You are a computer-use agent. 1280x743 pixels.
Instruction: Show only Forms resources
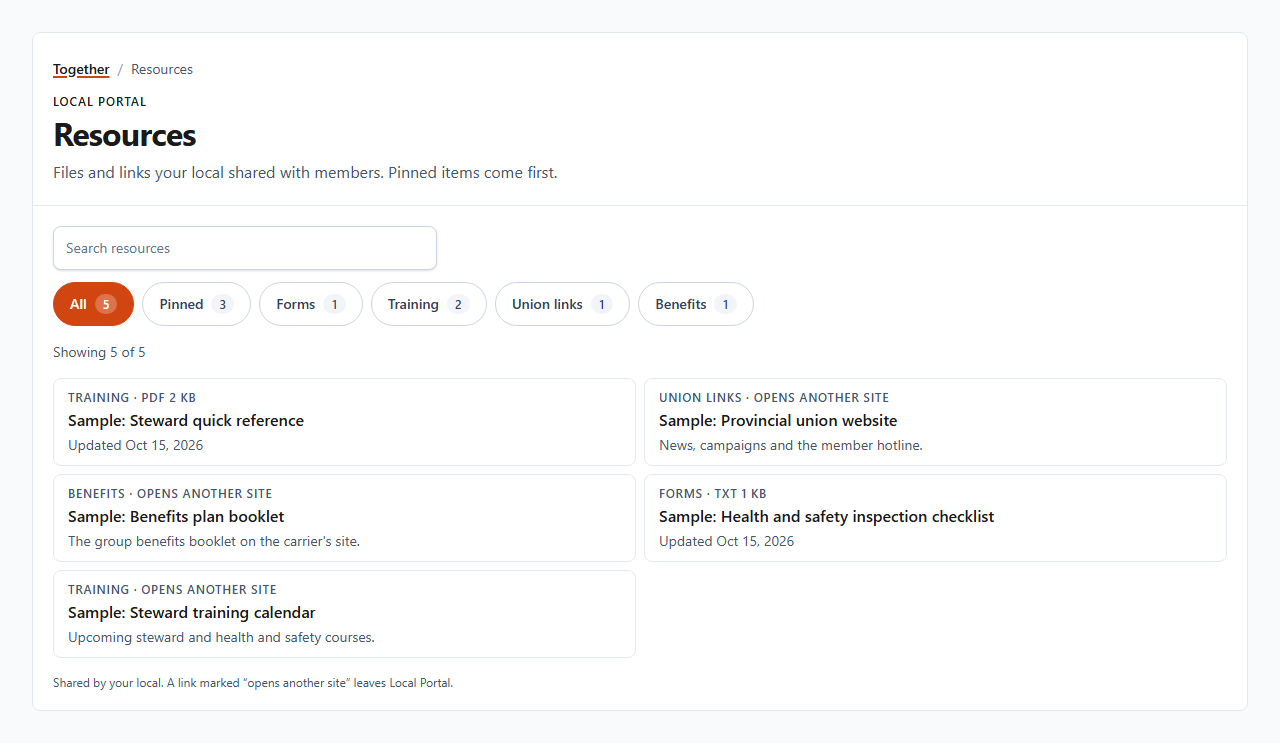click(311, 304)
